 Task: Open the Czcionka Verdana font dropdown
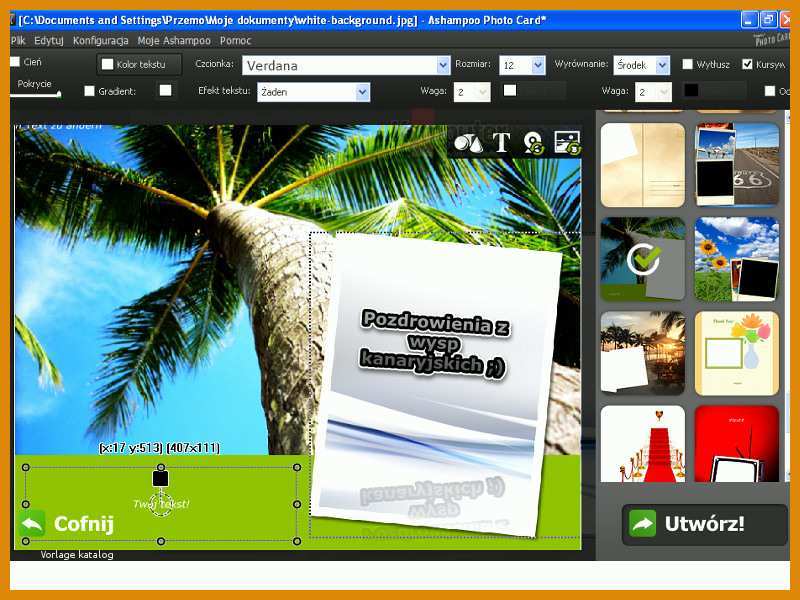[346, 65]
